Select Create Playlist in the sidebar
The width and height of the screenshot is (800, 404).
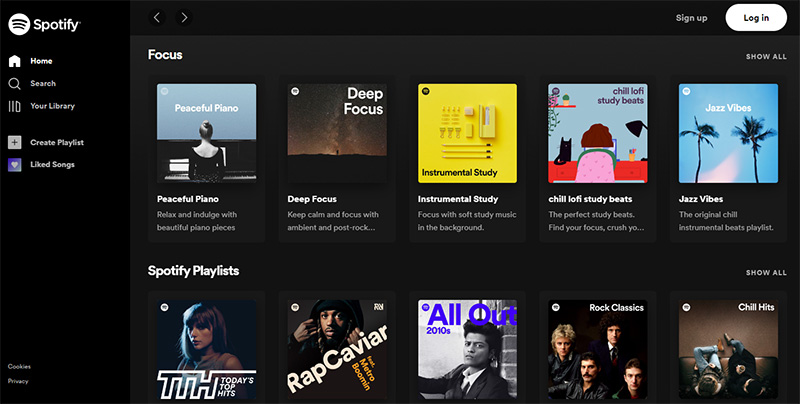pyautogui.click(x=57, y=142)
